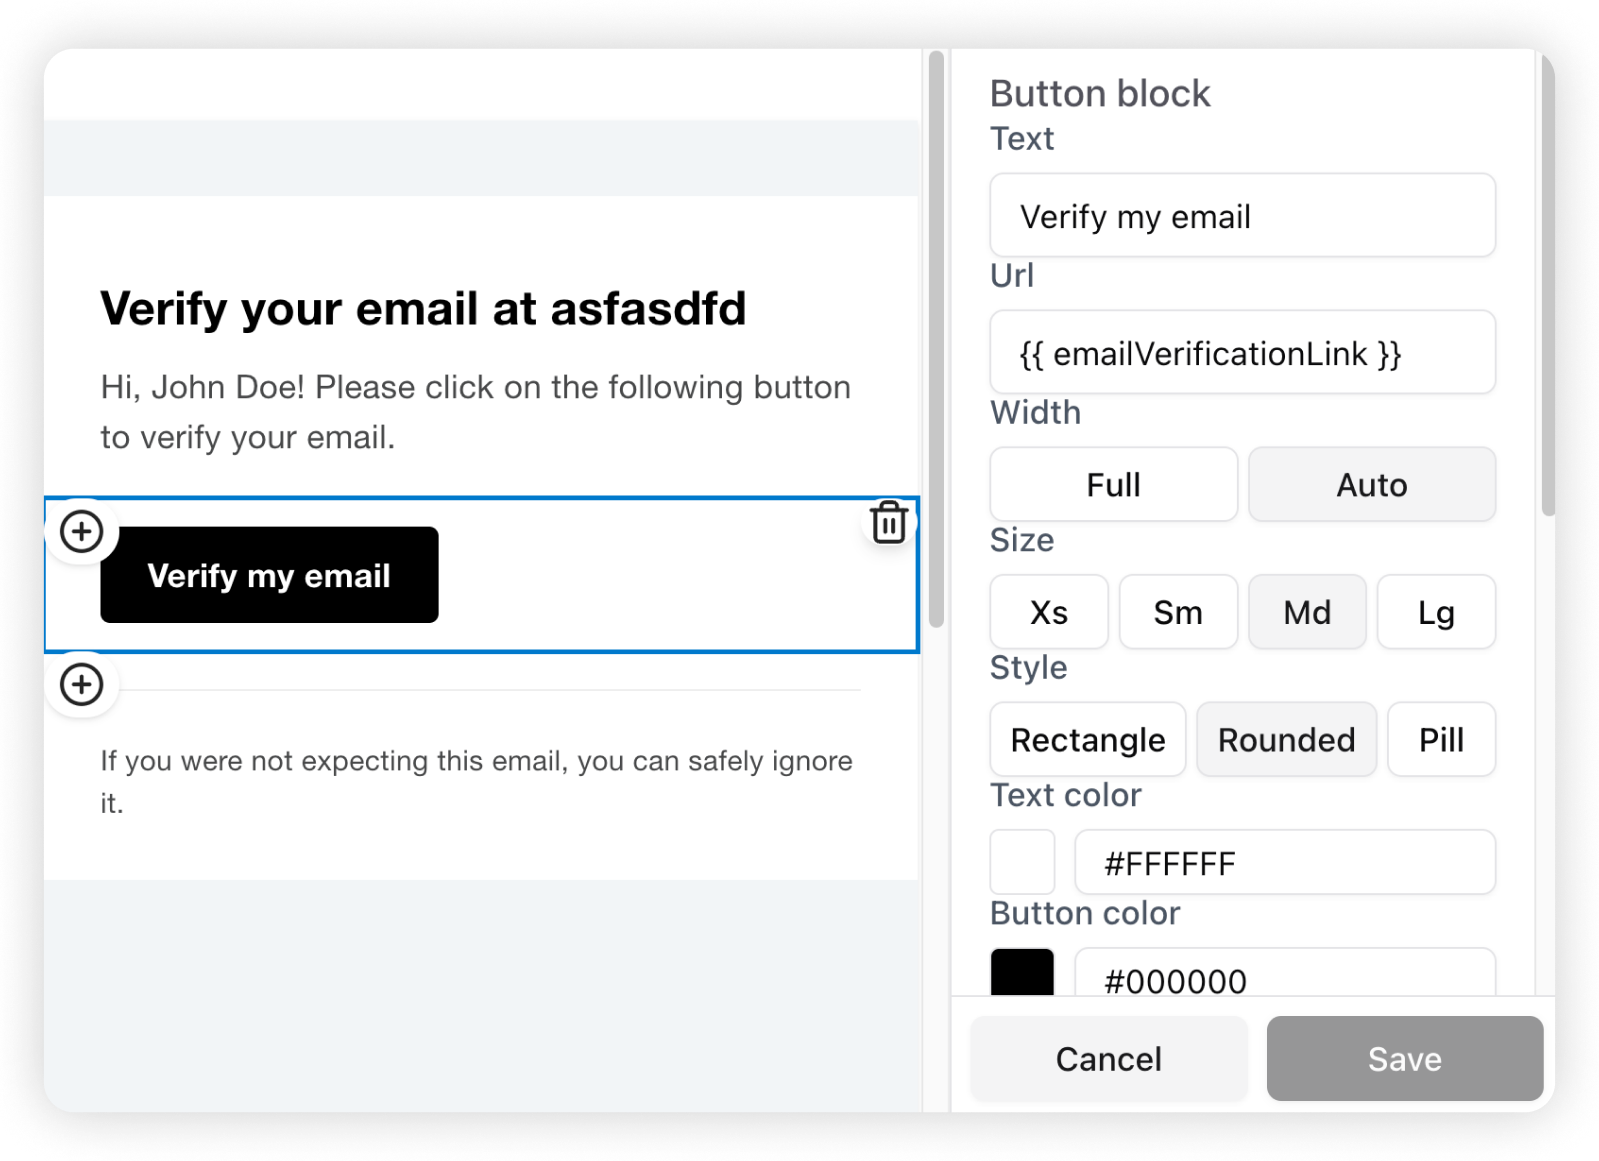Choose the Lg button size
This screenshot has height=1161, width=1599.
1435,611
